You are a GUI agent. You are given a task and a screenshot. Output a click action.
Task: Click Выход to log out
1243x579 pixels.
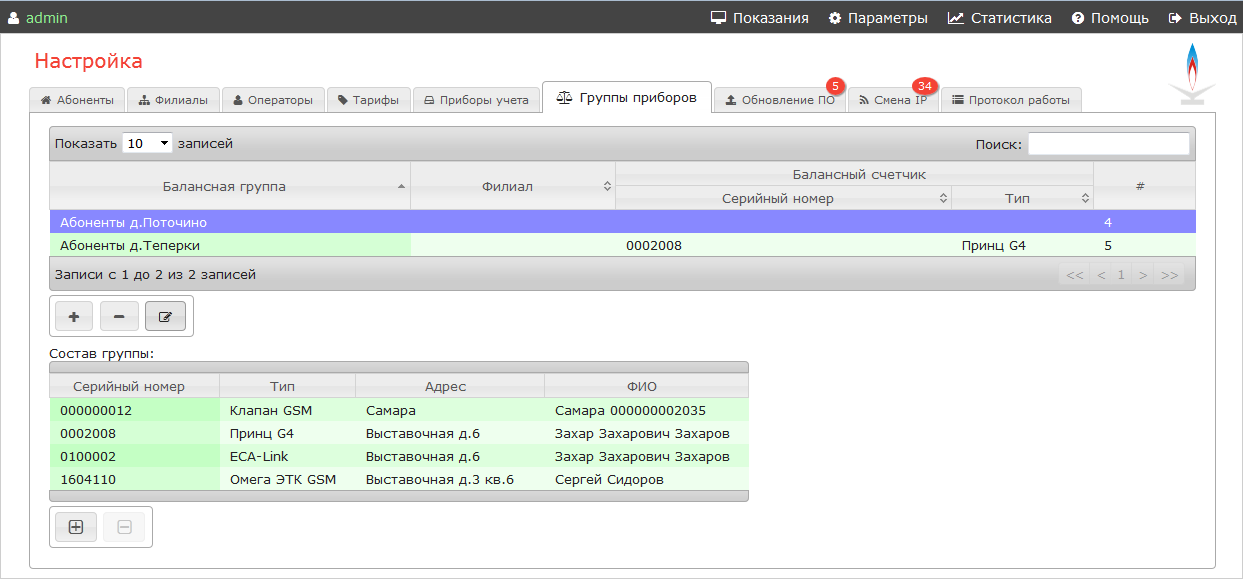point(1202,18)
